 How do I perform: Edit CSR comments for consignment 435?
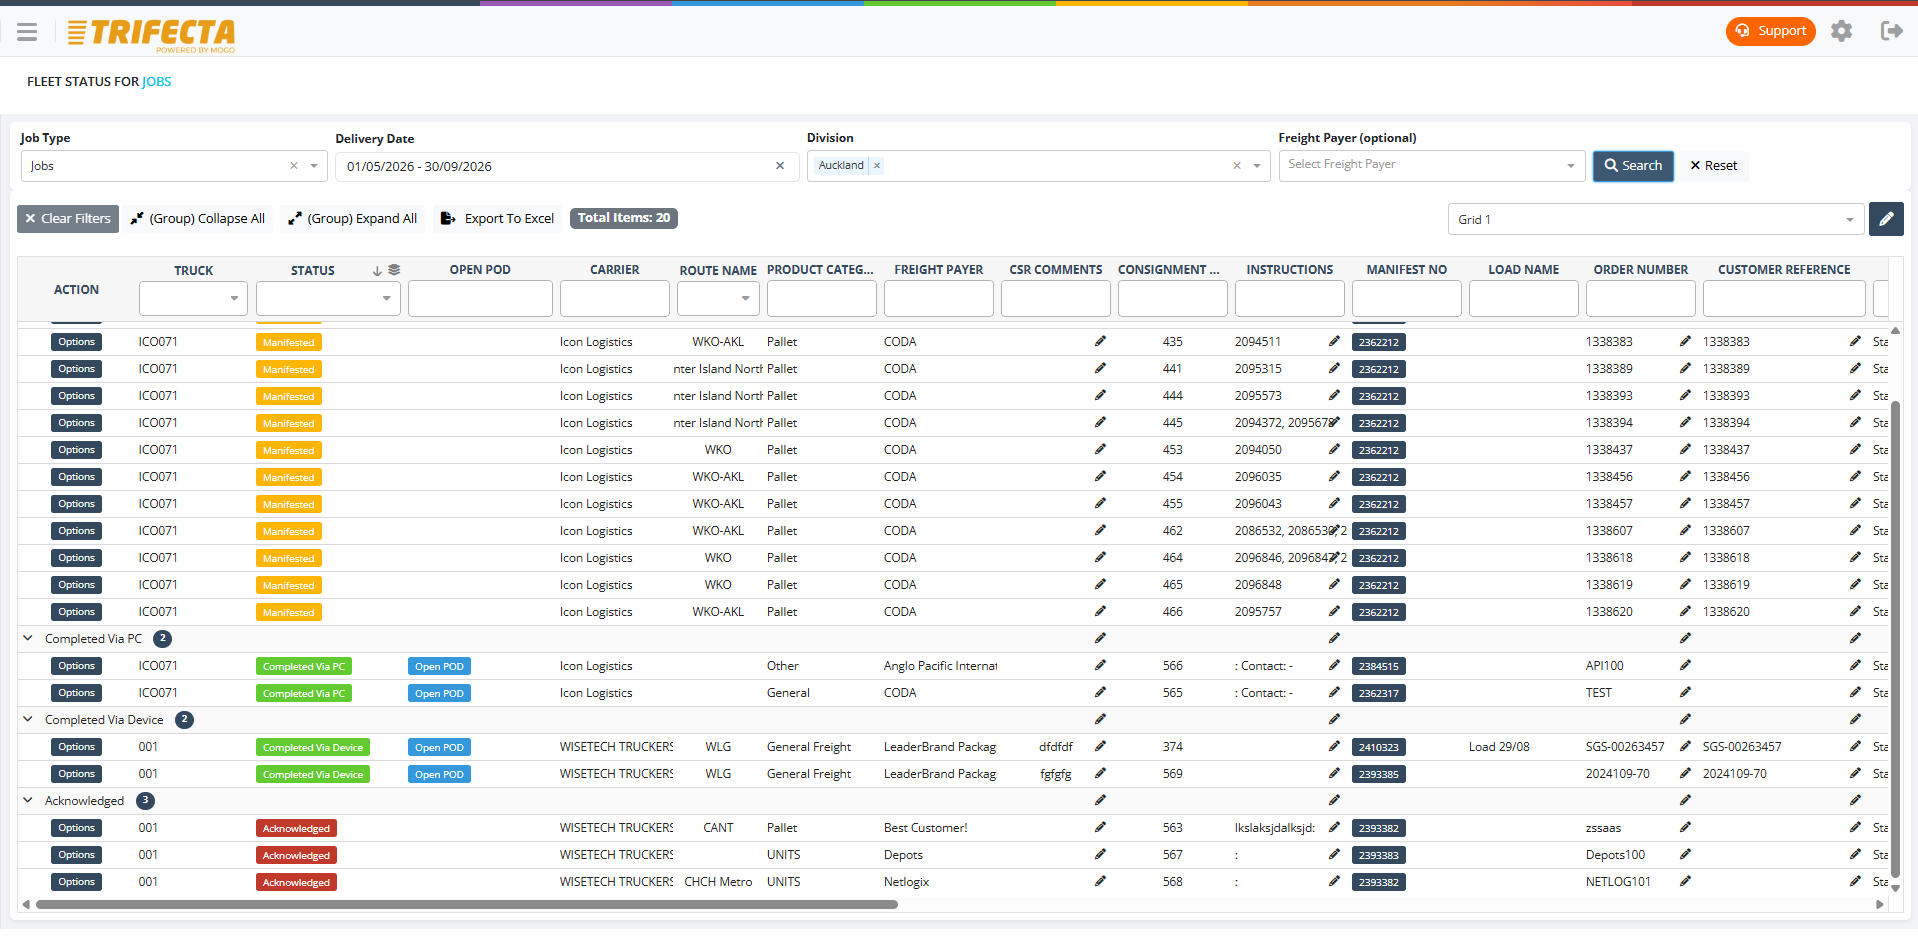(x=1100, y=341)
